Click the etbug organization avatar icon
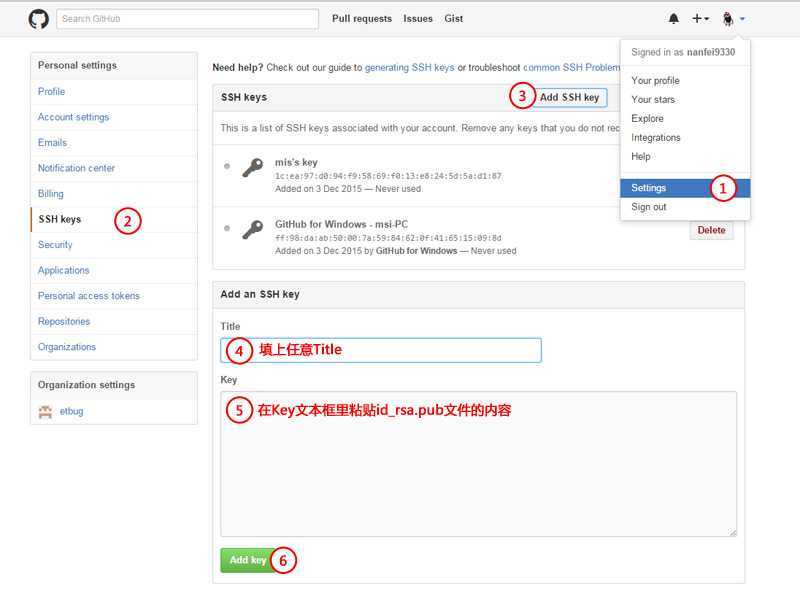The width and height of the screenshot is (800, 610). [x=45, y=412]
